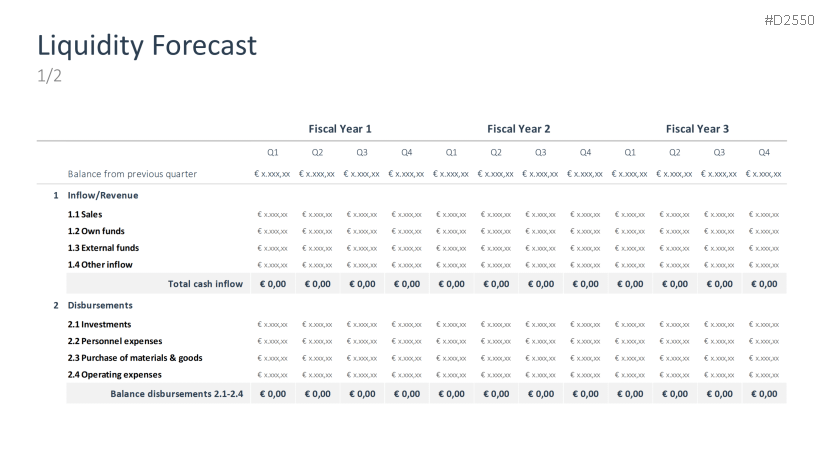
Task: Select the 1.4 Other inflow label
Action: tap(100, 265)
